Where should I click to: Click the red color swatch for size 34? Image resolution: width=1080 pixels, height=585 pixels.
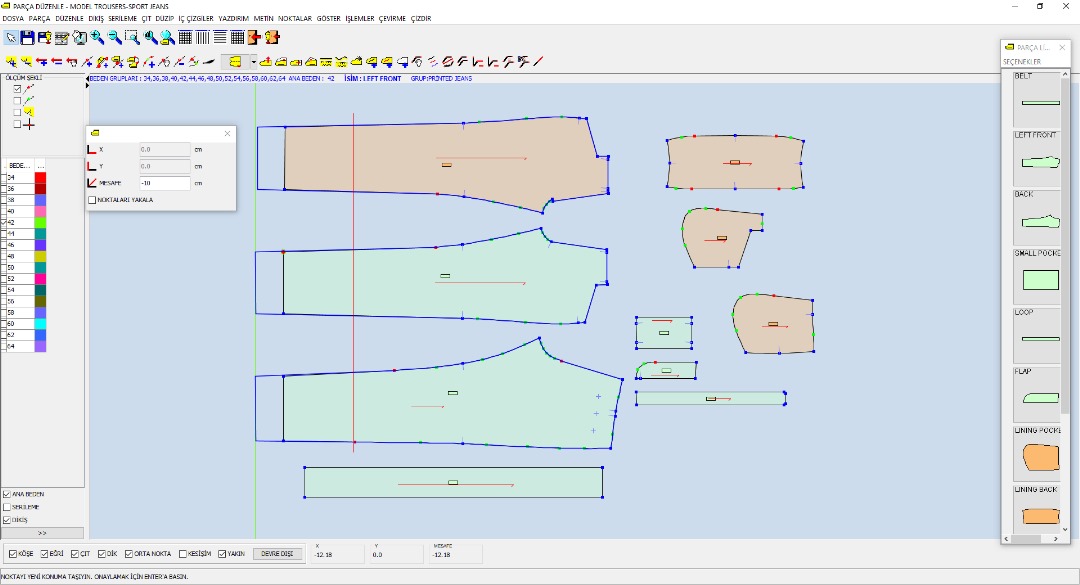(40, 177)
